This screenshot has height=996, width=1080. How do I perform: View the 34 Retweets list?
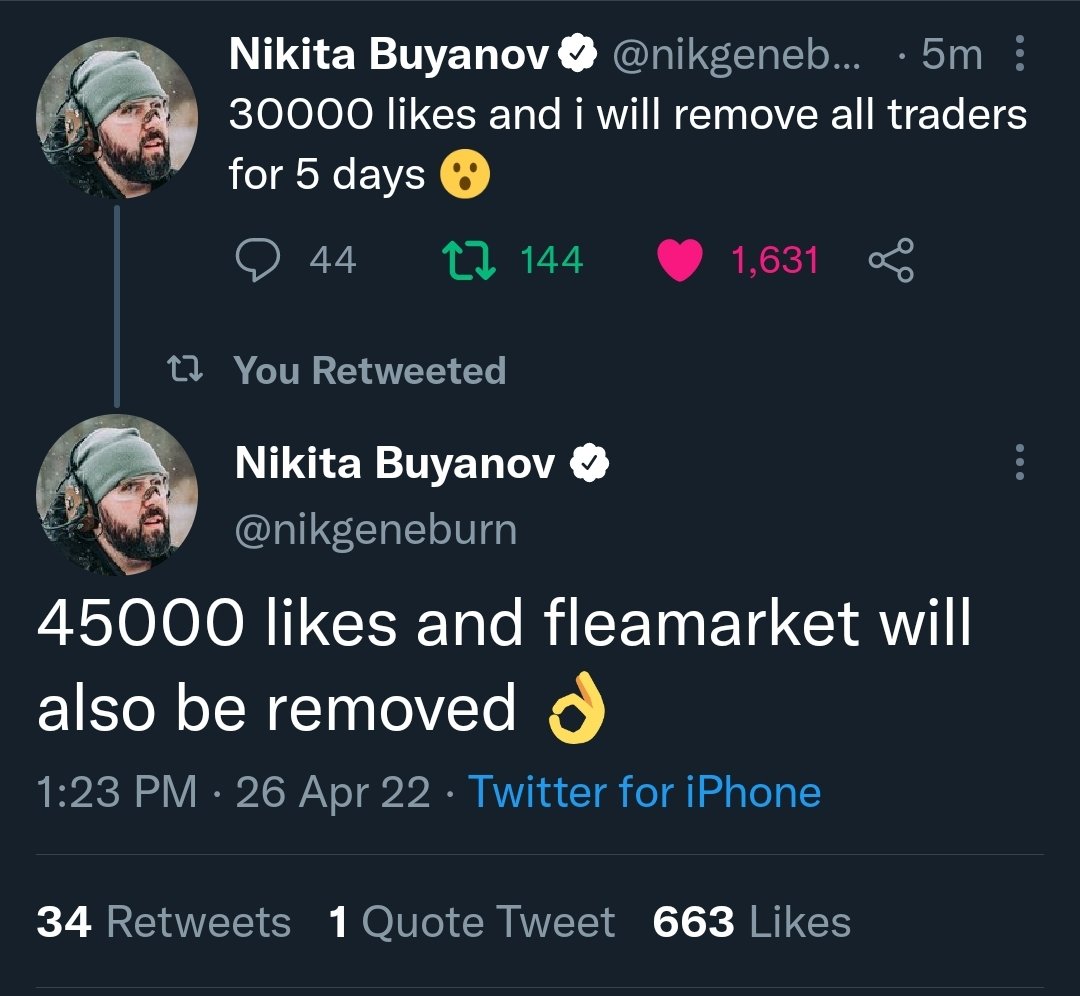click(x=164, y=922)
